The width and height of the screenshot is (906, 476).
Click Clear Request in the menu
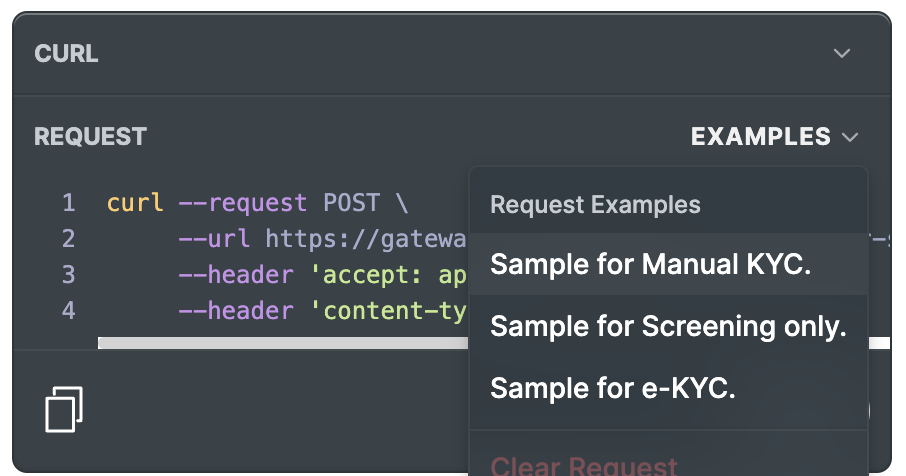(x=584, y=465)
